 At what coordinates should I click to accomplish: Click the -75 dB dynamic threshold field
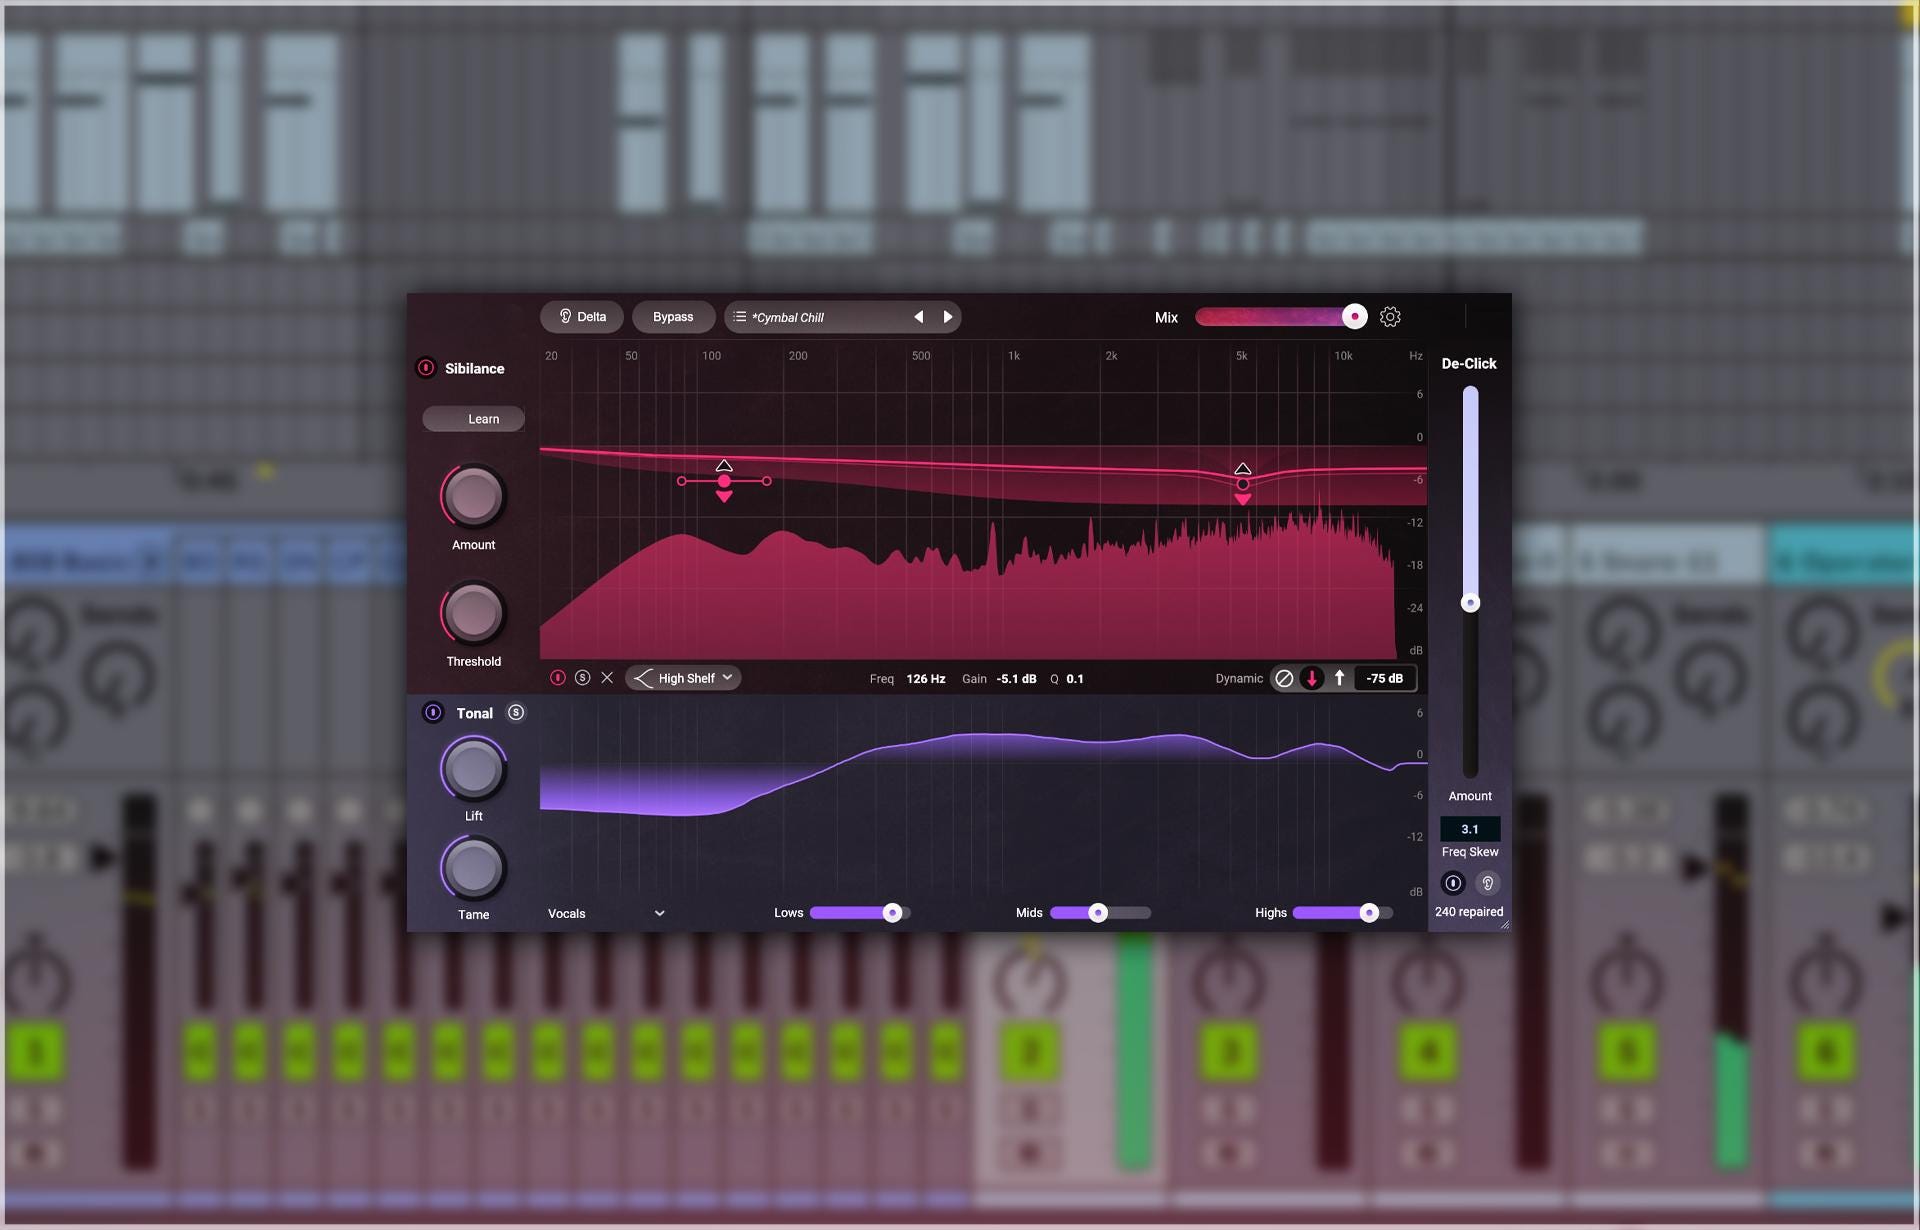[x=1385, y=678]
